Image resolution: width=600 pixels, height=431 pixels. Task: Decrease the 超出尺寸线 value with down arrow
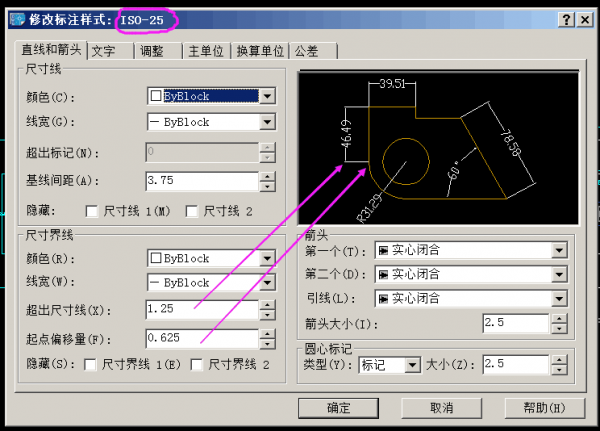267,315
